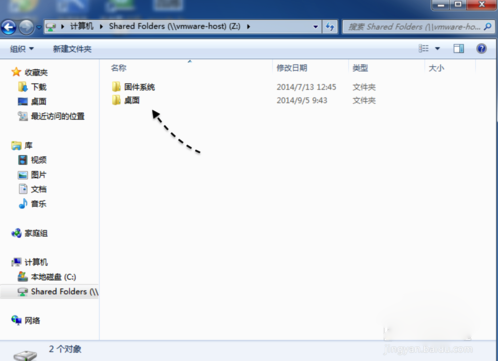This screenshot has height=361, width=498.
Task: Click 计算机 in the address bar
Action: point(82,26)
